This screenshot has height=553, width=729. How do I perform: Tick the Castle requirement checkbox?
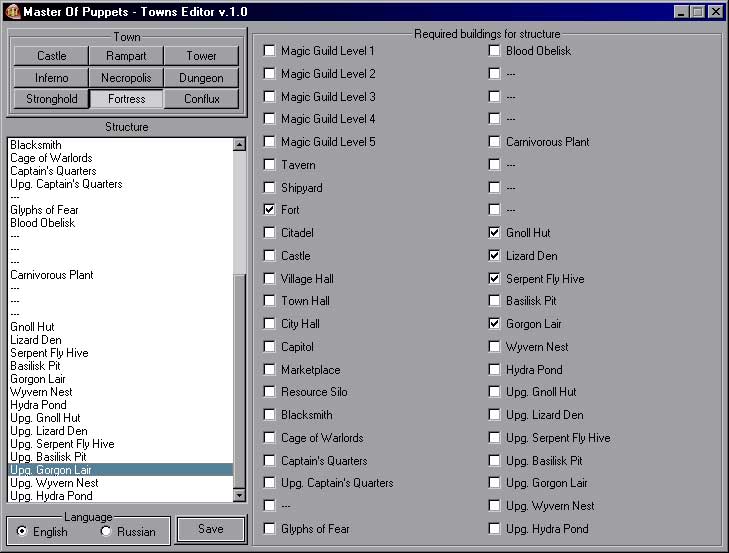[269, 255]
